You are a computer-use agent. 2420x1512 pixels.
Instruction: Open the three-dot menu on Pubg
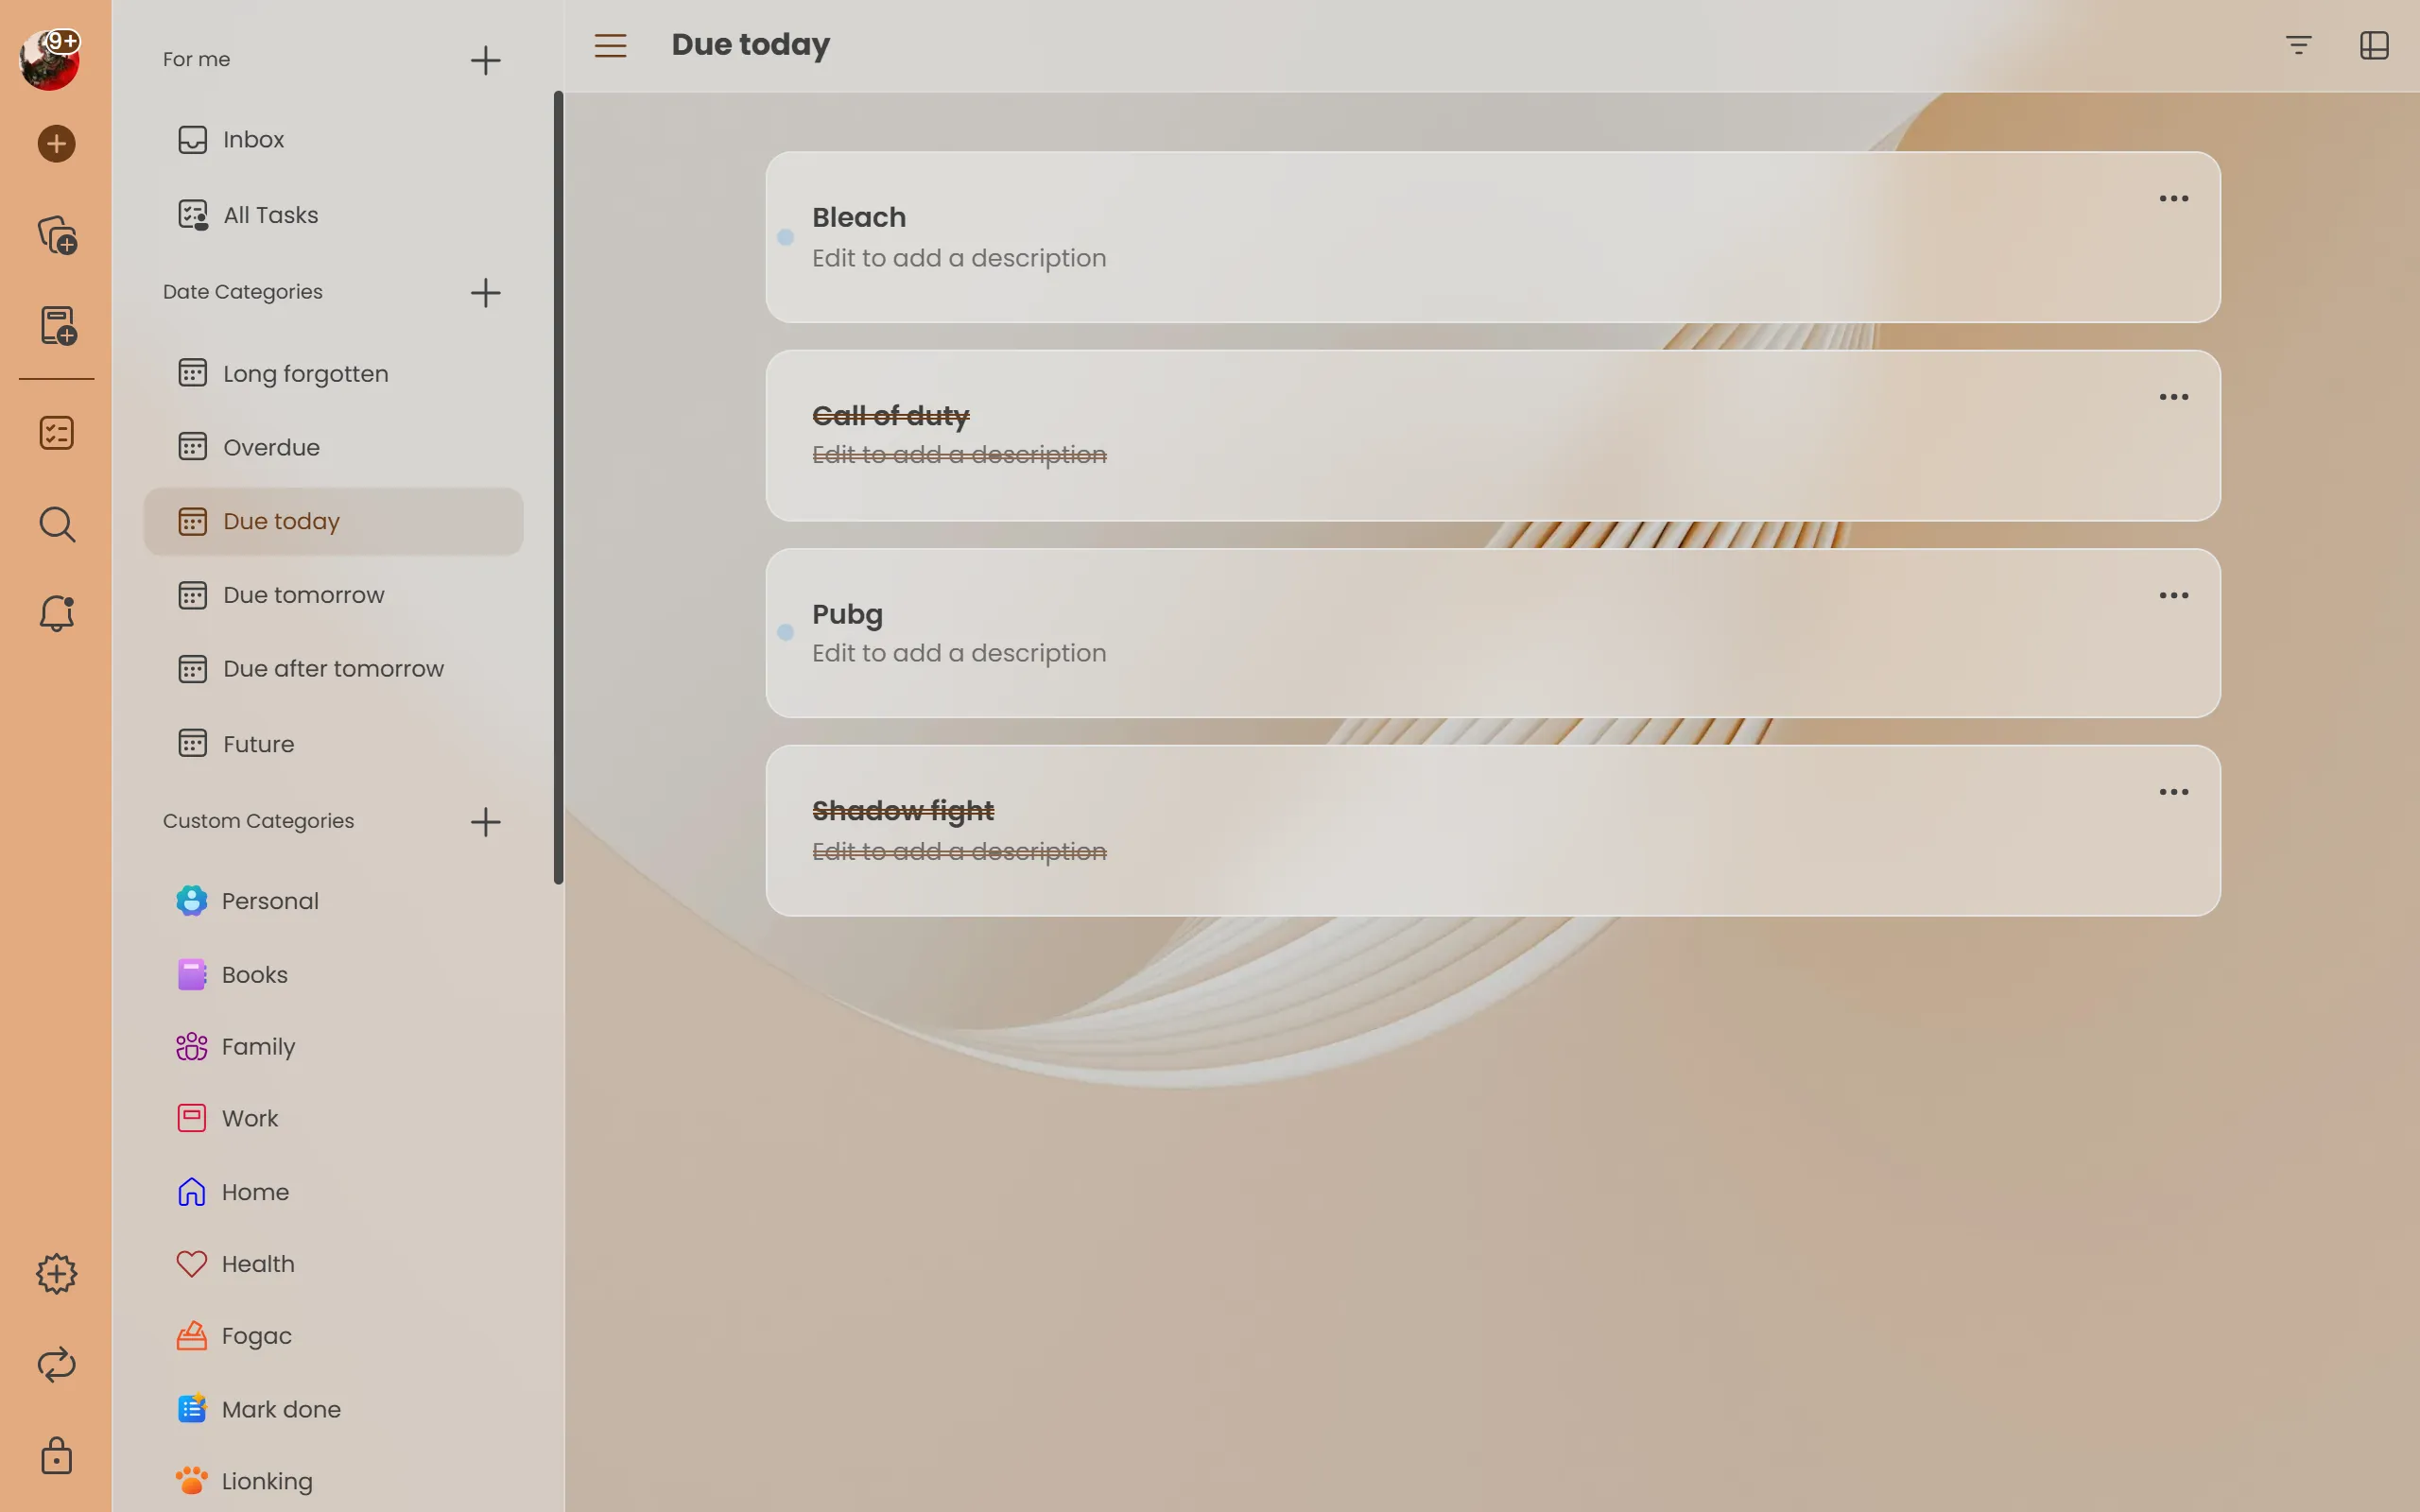tap(2173, 595)
